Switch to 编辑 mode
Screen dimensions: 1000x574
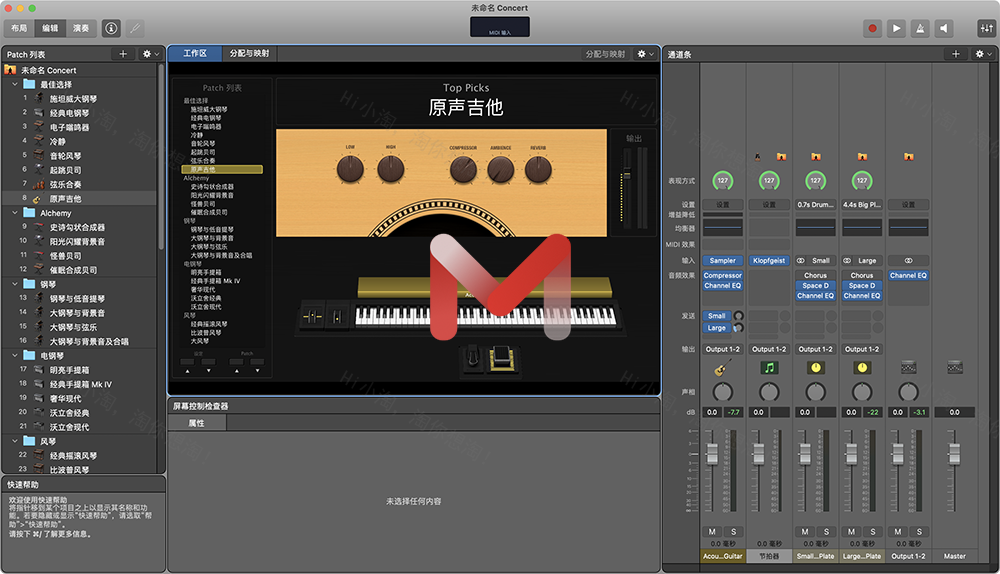50,28
